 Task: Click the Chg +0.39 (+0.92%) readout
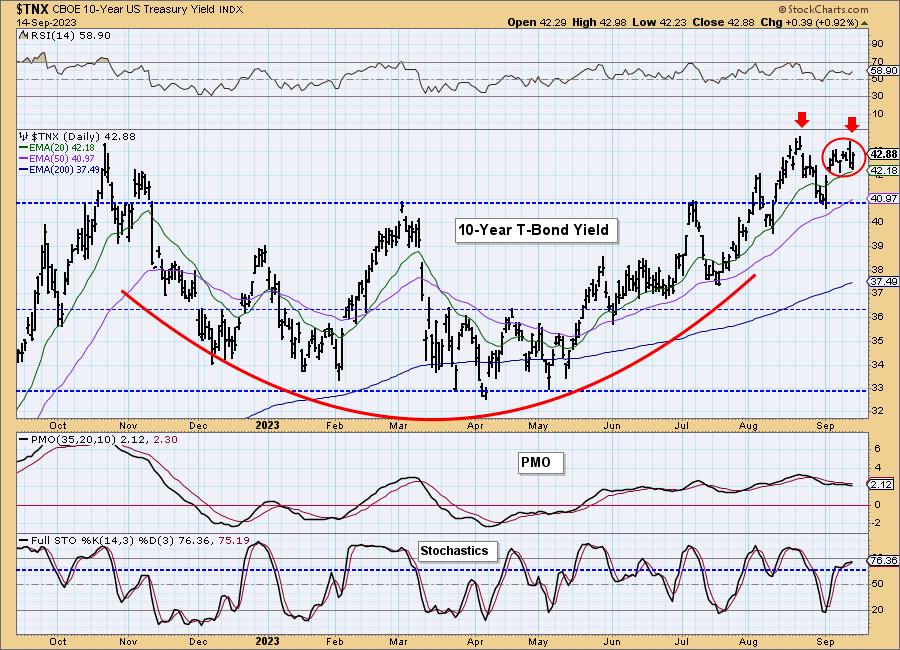[x=809, y=23]
